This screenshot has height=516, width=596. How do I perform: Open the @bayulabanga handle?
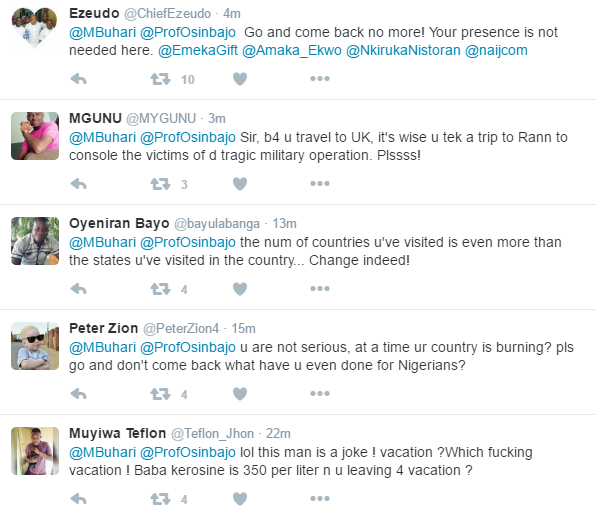click(x=217, y=224)
